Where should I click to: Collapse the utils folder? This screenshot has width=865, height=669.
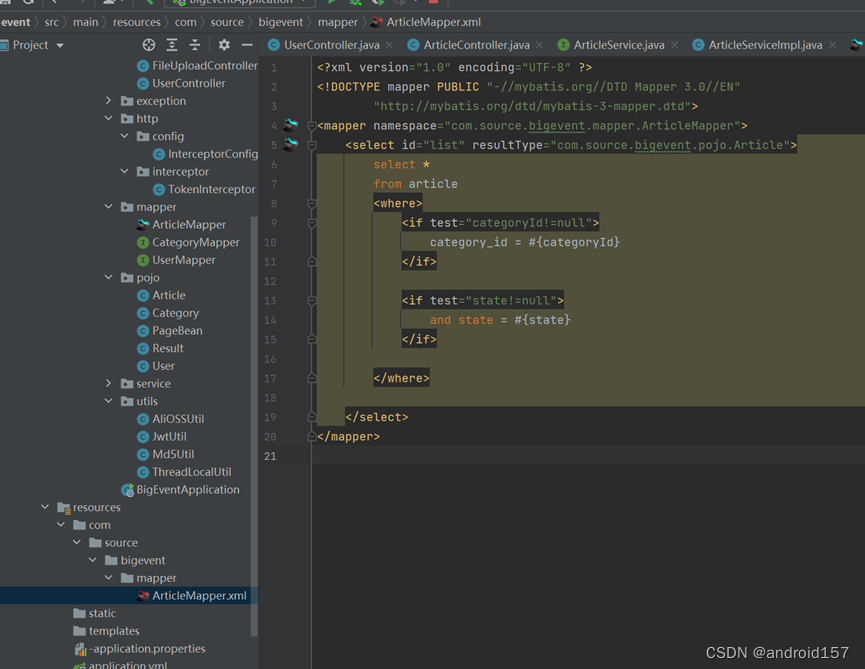click(x=109, y=400)
